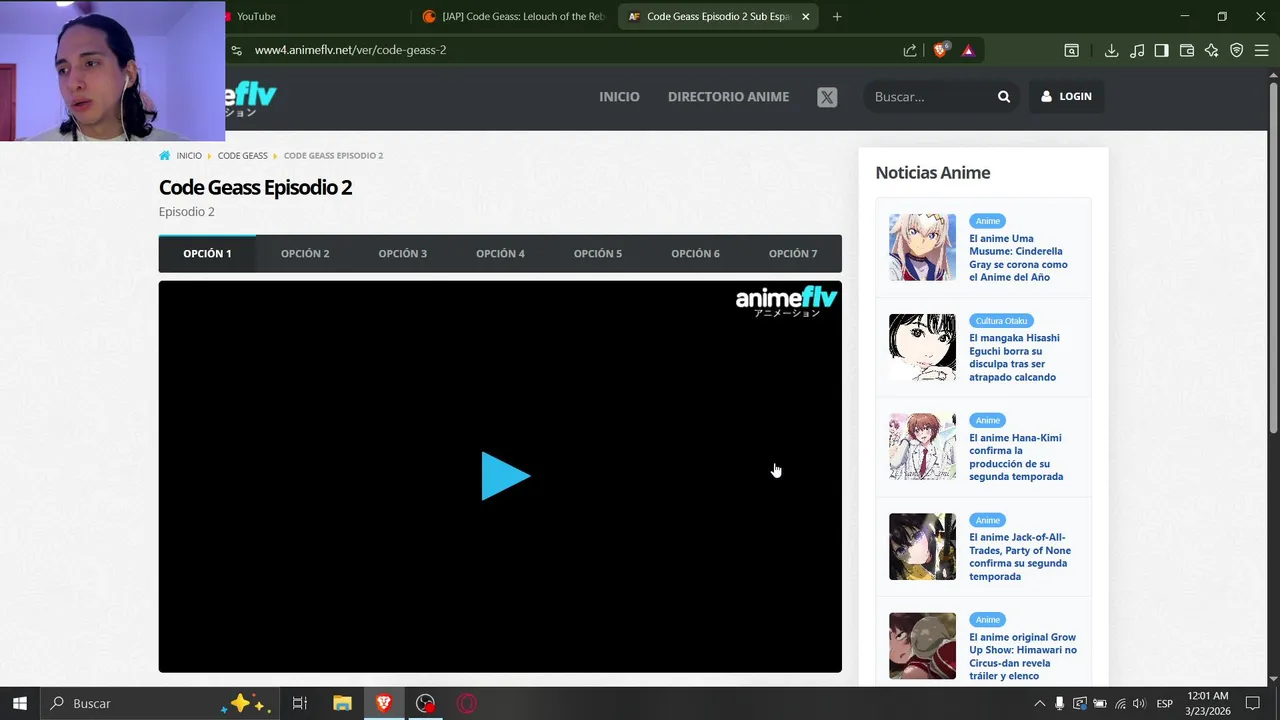This screenshot has height=720, width=1280.
Task: Click the tab search icon in toolbar
Action: pos(1071,50)
